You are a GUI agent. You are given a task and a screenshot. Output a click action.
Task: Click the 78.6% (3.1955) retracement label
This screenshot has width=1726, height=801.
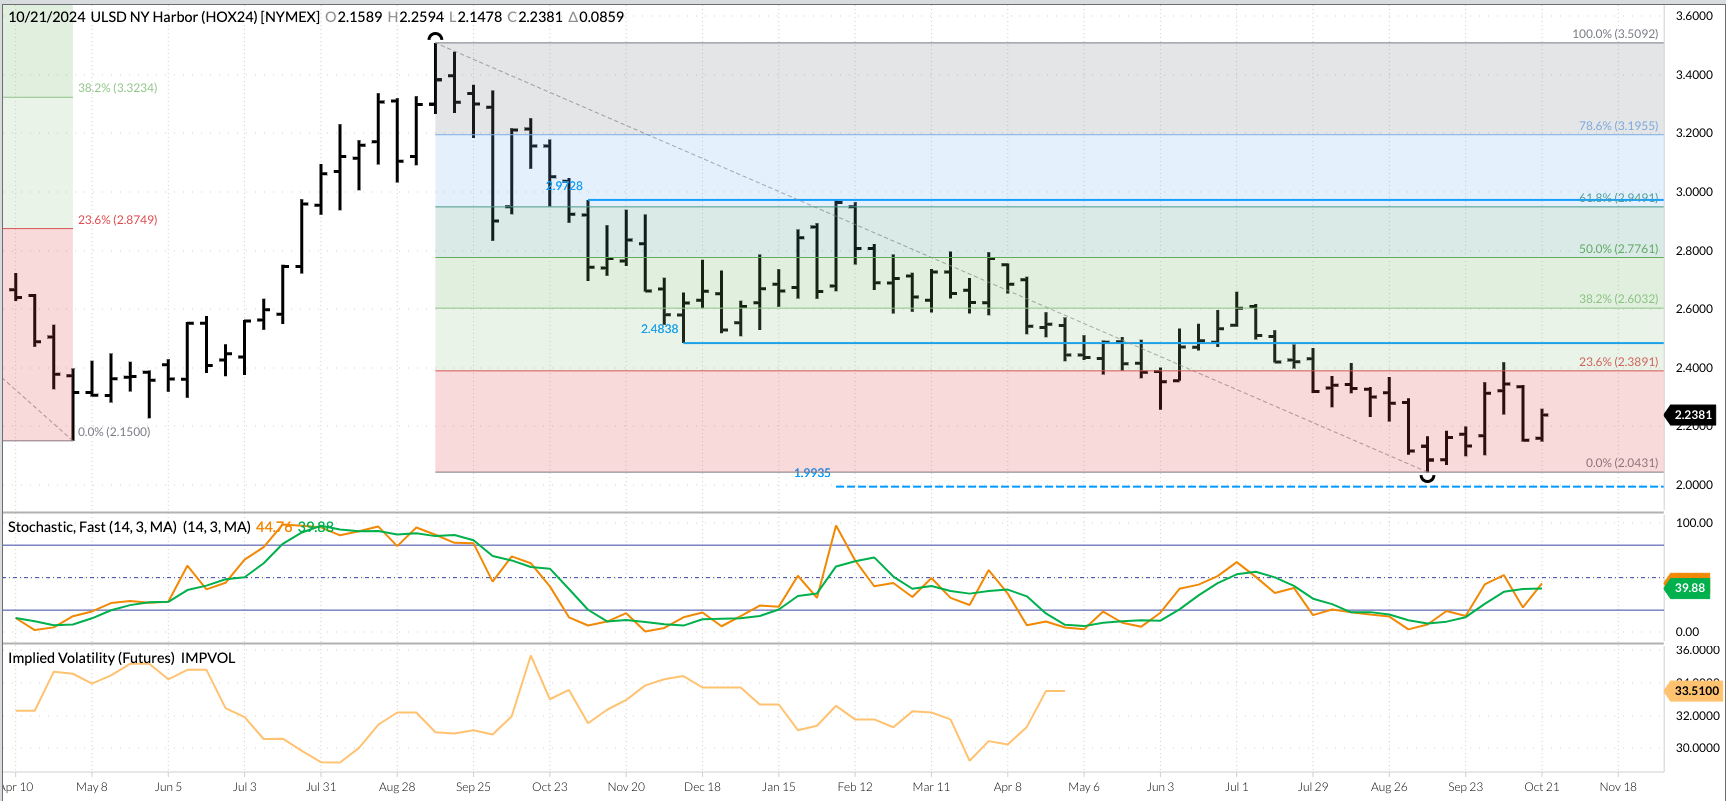tap(1618, 126)
